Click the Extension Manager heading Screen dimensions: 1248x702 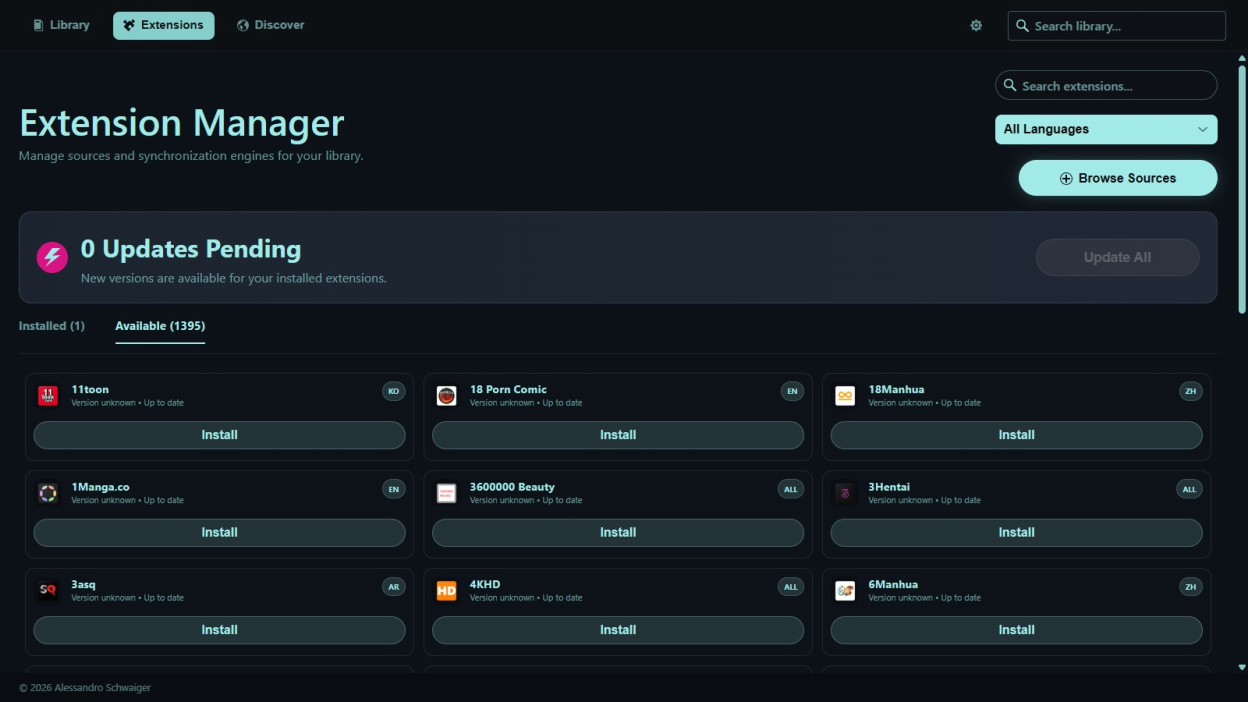point(182,123)
